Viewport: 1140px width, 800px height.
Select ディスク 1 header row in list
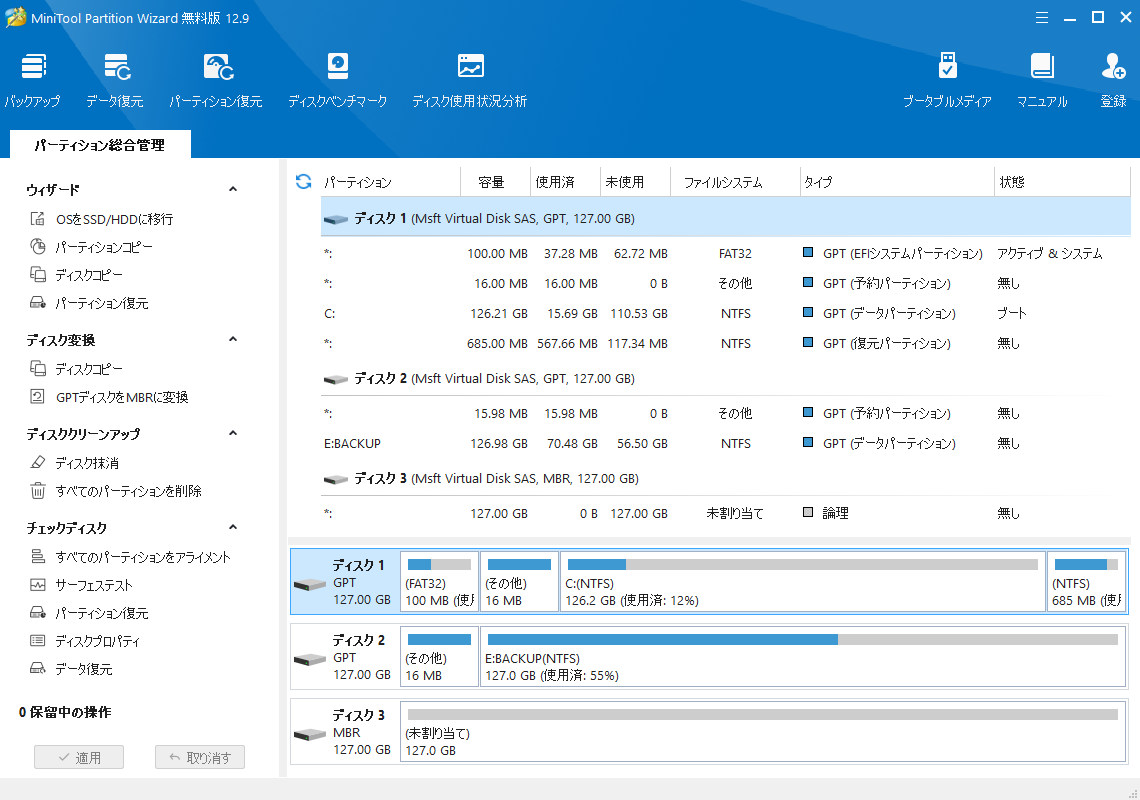click(726, 218)
